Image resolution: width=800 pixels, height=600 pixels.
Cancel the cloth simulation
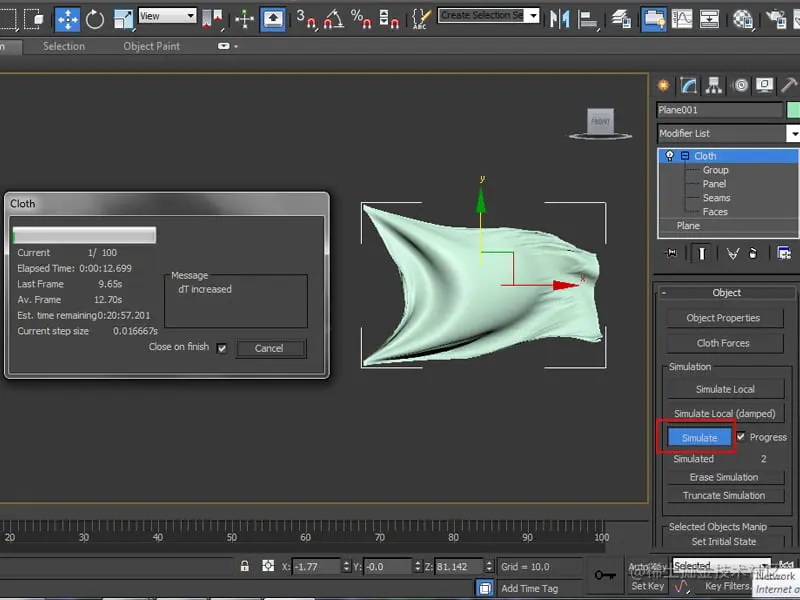[x=269, y=348]
